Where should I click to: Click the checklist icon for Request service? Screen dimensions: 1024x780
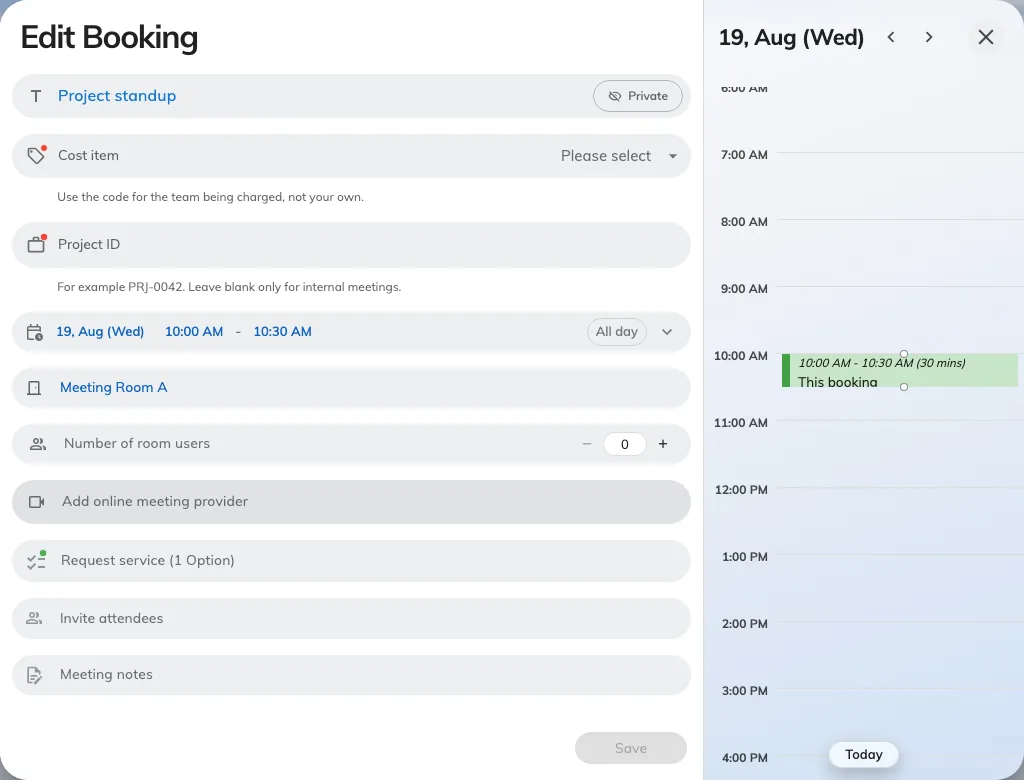coord(36,561)
